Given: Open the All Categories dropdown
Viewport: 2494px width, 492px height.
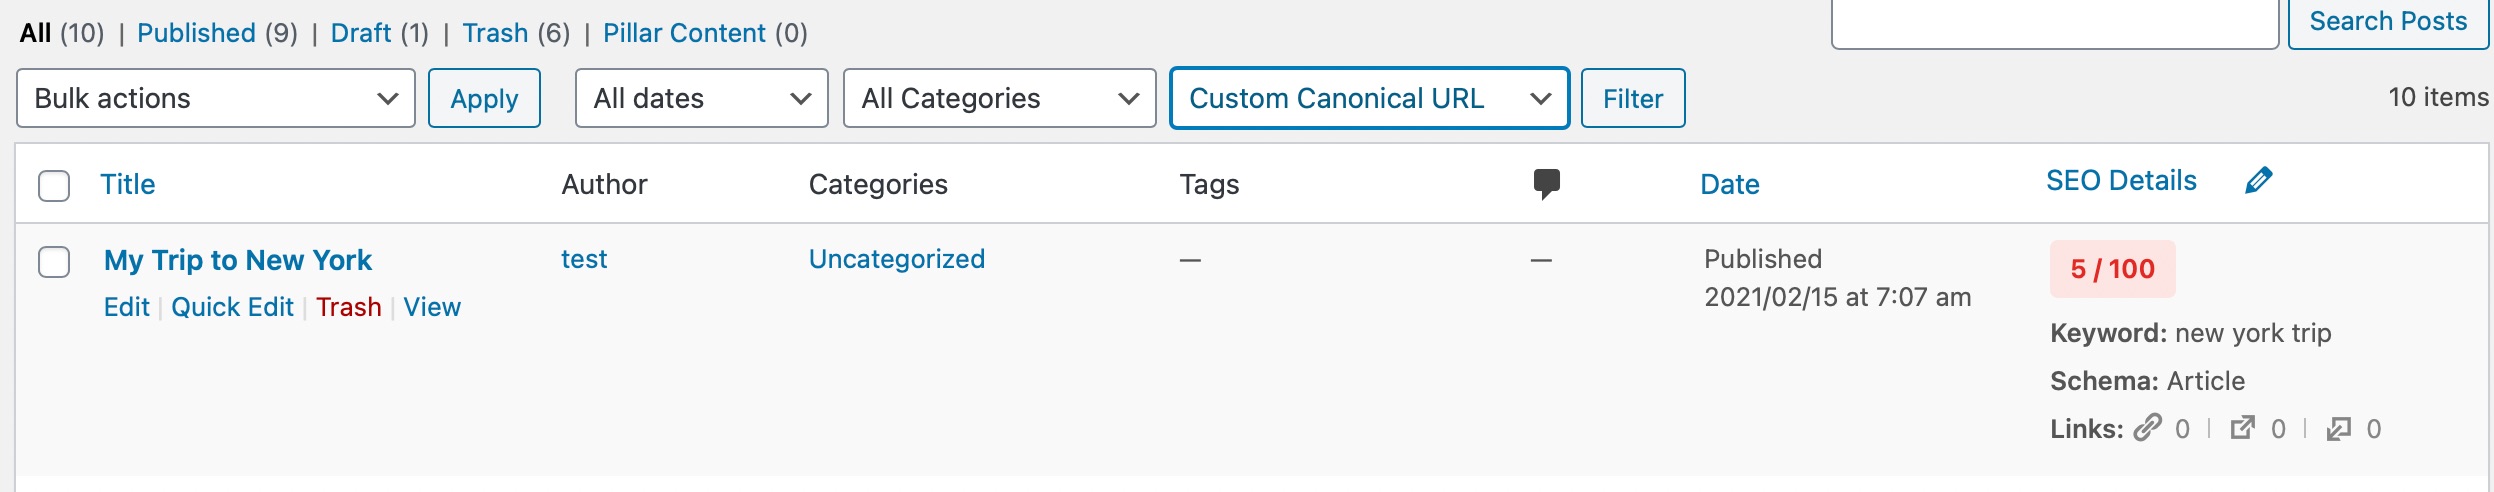Looking at the screenshot, I should pyautogui.click(x=999, y=98).
